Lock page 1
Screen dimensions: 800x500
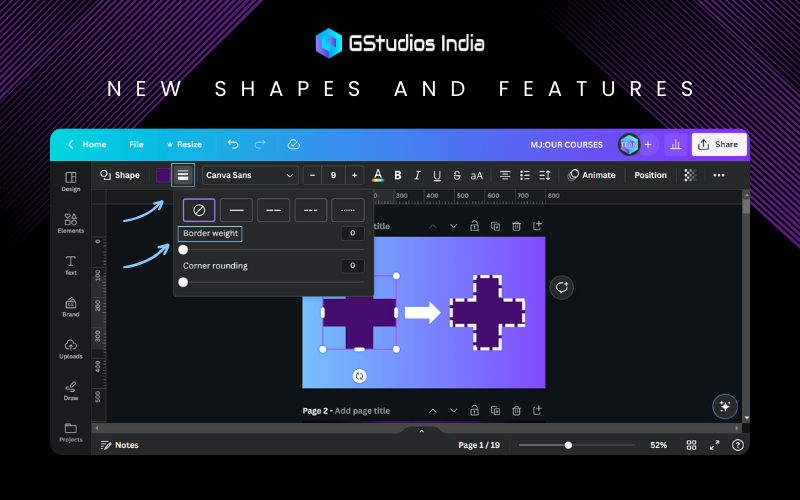474,226
